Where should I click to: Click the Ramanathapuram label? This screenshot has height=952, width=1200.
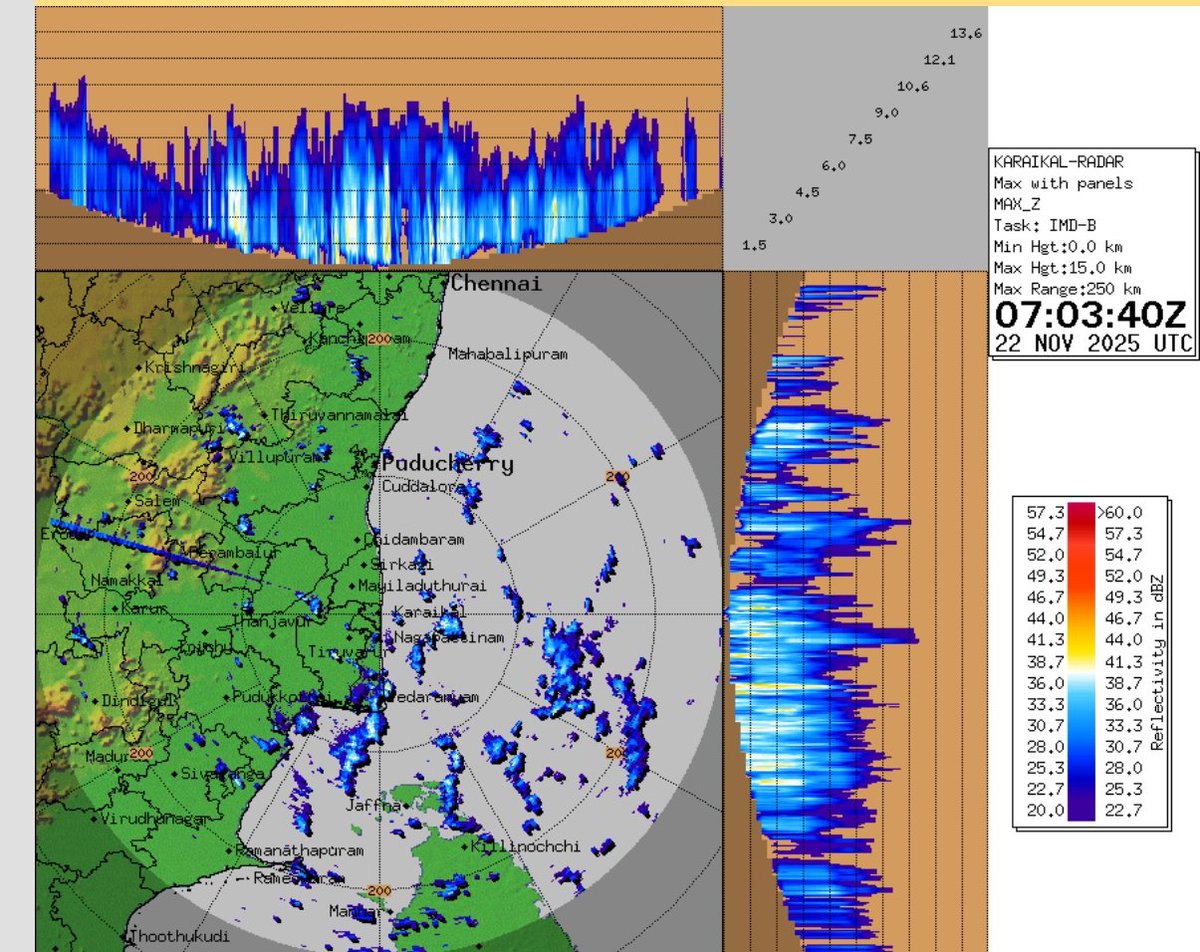(300, 851)
